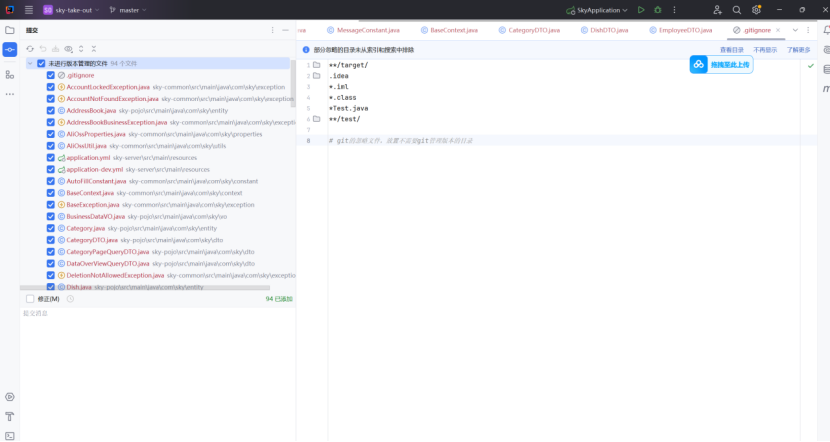The height and width of the screenshot is (442, 830).
Task: Uncheck BaseContext.java checkbox in commit list
Action: point(51,193)
